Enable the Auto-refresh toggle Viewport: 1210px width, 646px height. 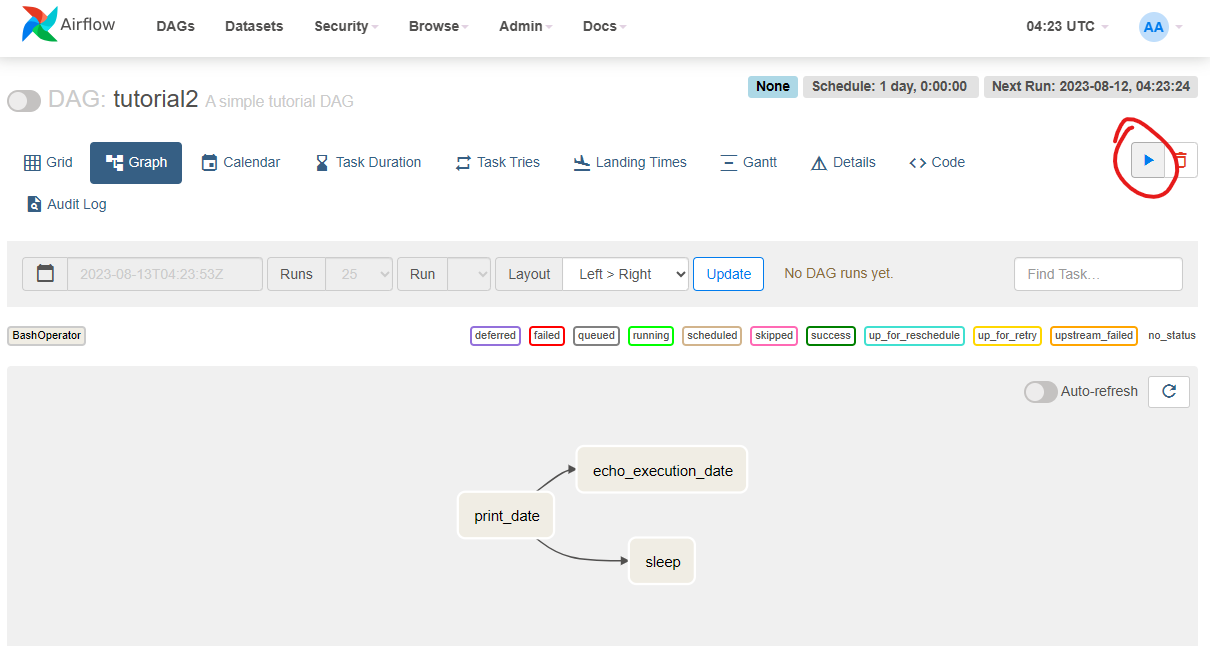click(x=1040, y=392)
